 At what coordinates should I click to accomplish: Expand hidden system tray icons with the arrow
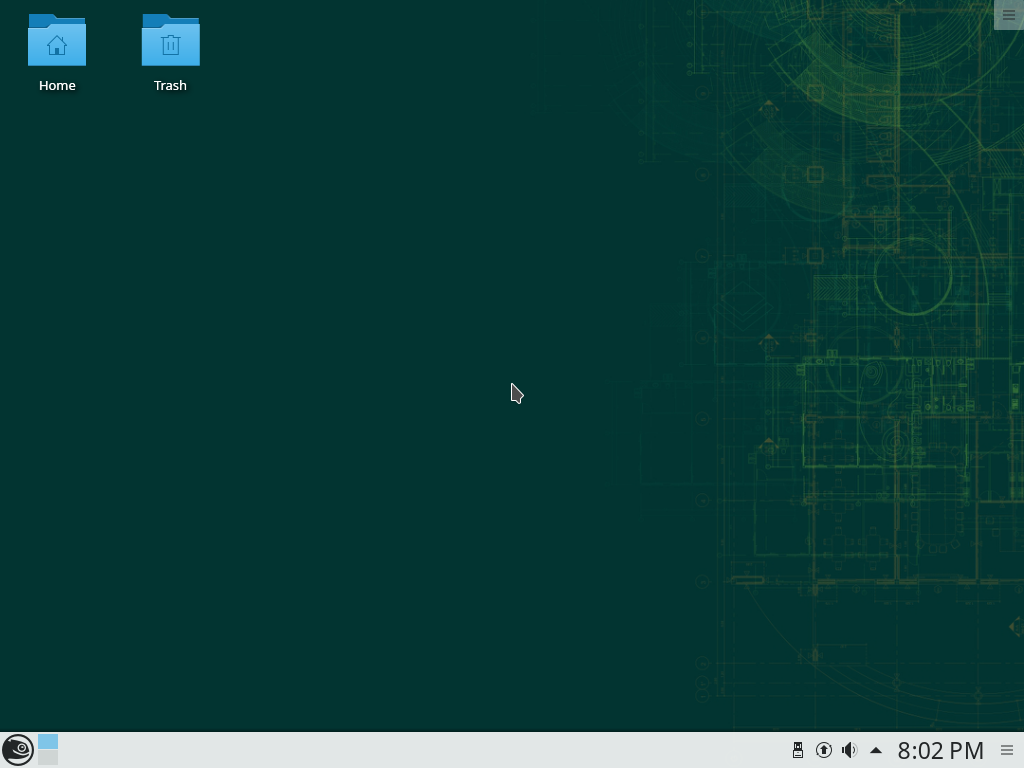click(875, 749)
